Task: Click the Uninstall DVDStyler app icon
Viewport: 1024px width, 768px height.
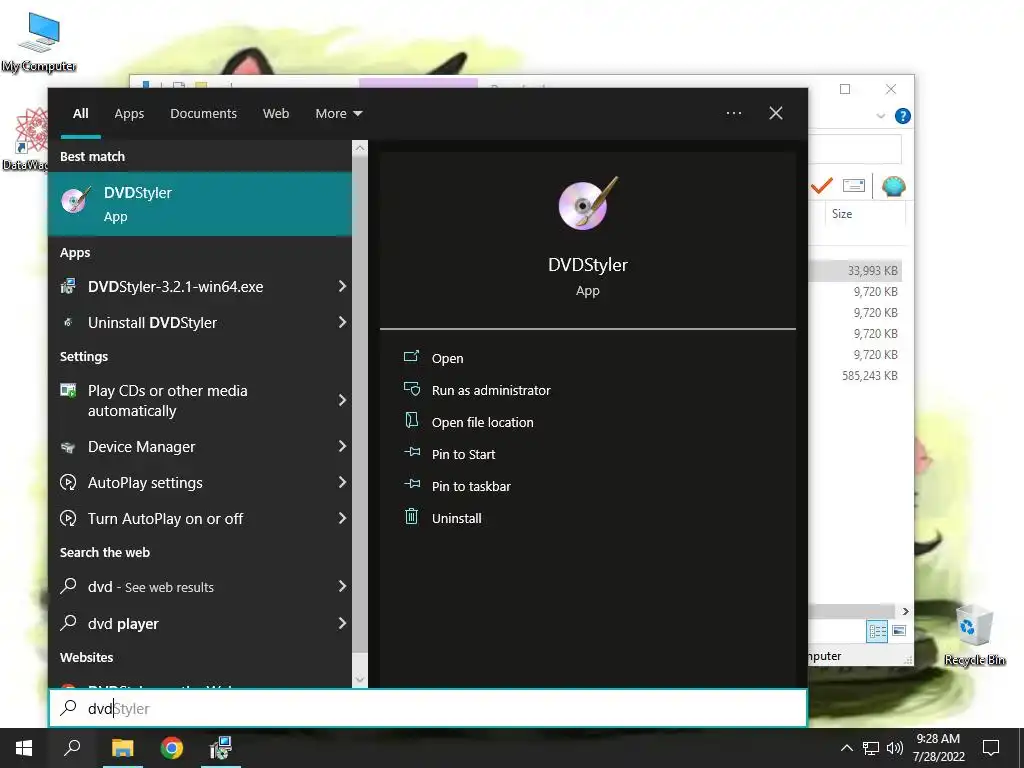Action: 68,322
